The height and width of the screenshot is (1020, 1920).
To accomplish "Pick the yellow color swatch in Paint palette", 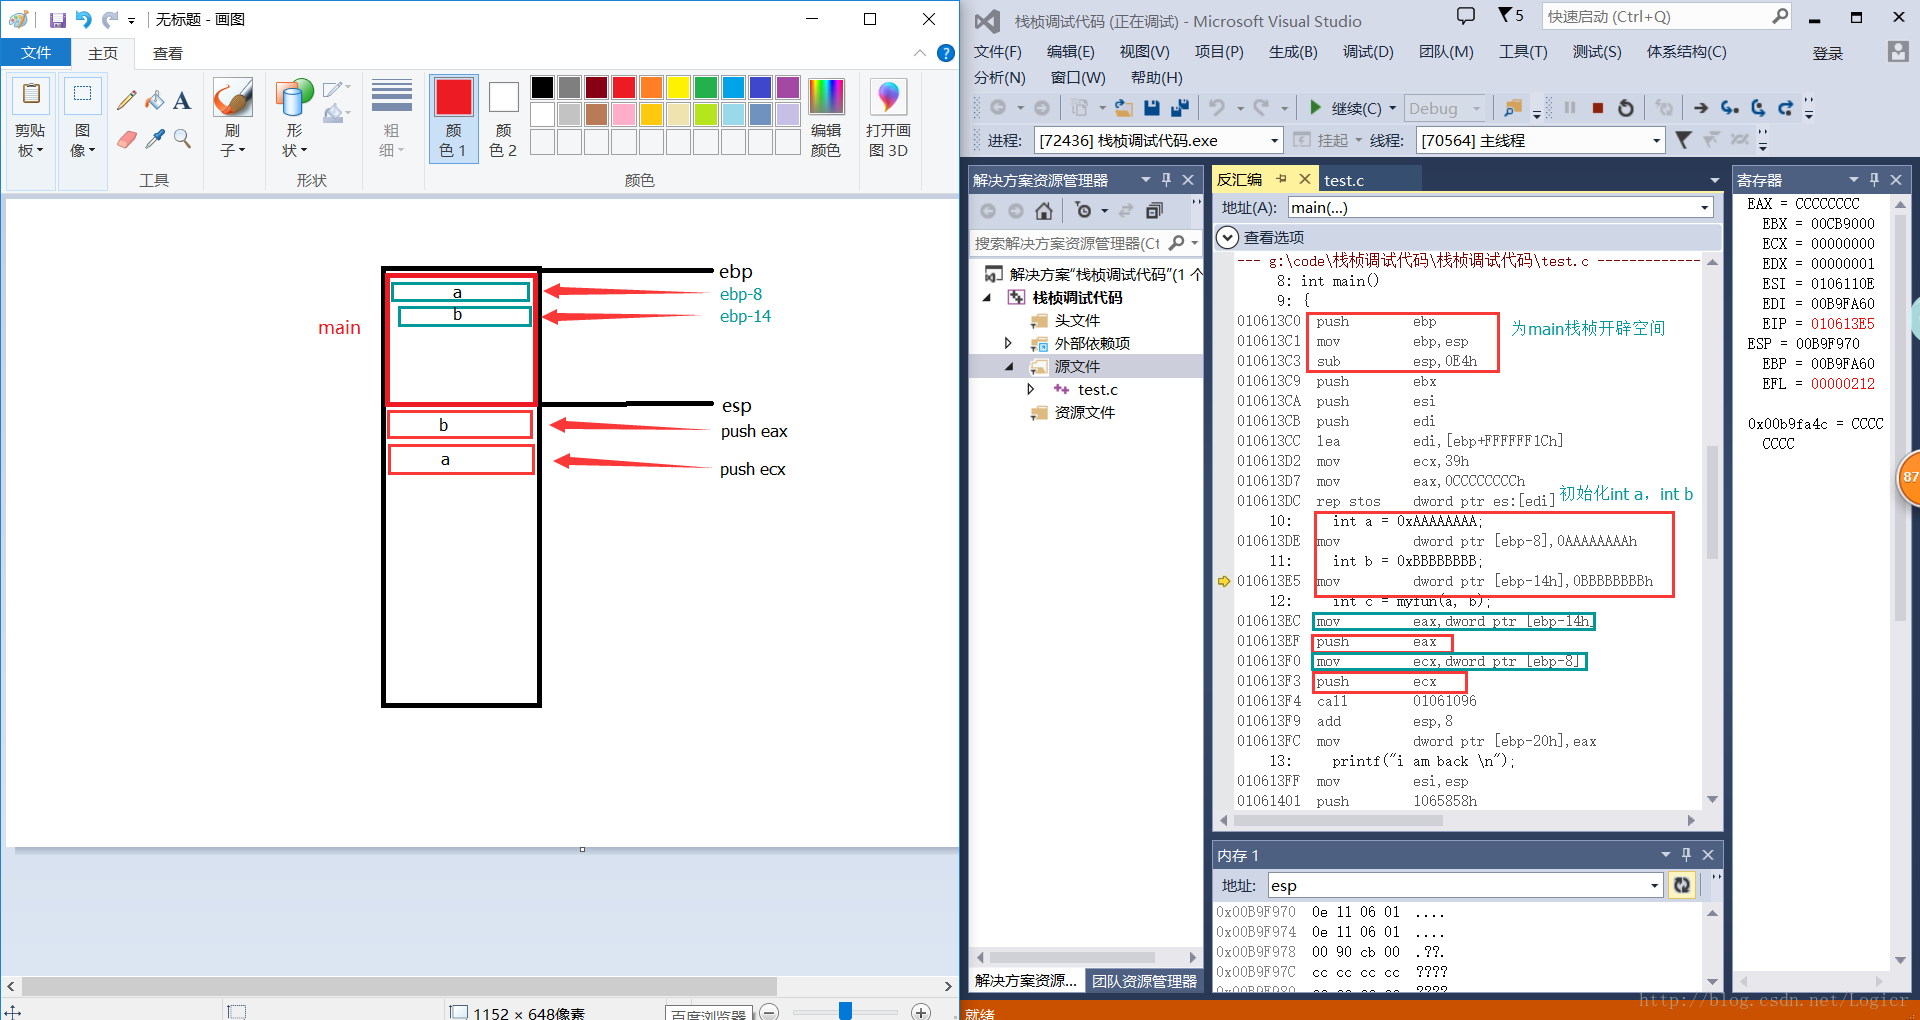I will coord(678,88).
